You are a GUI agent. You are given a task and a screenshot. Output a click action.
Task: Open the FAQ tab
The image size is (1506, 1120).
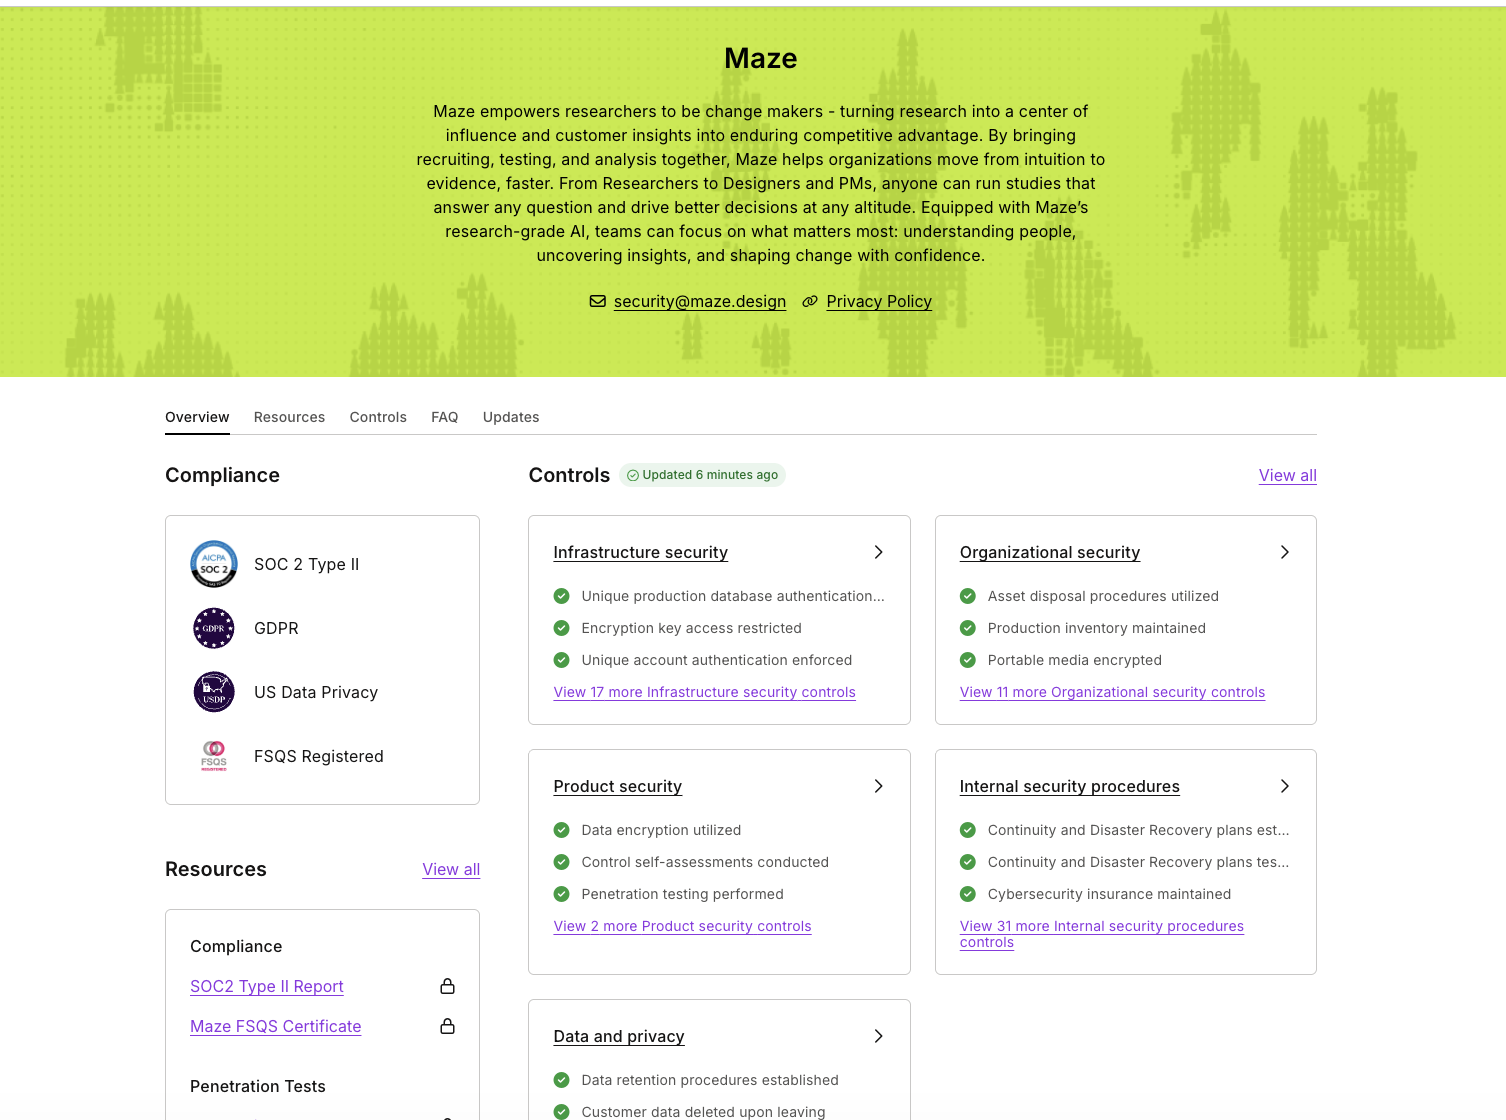pos(445,417)
